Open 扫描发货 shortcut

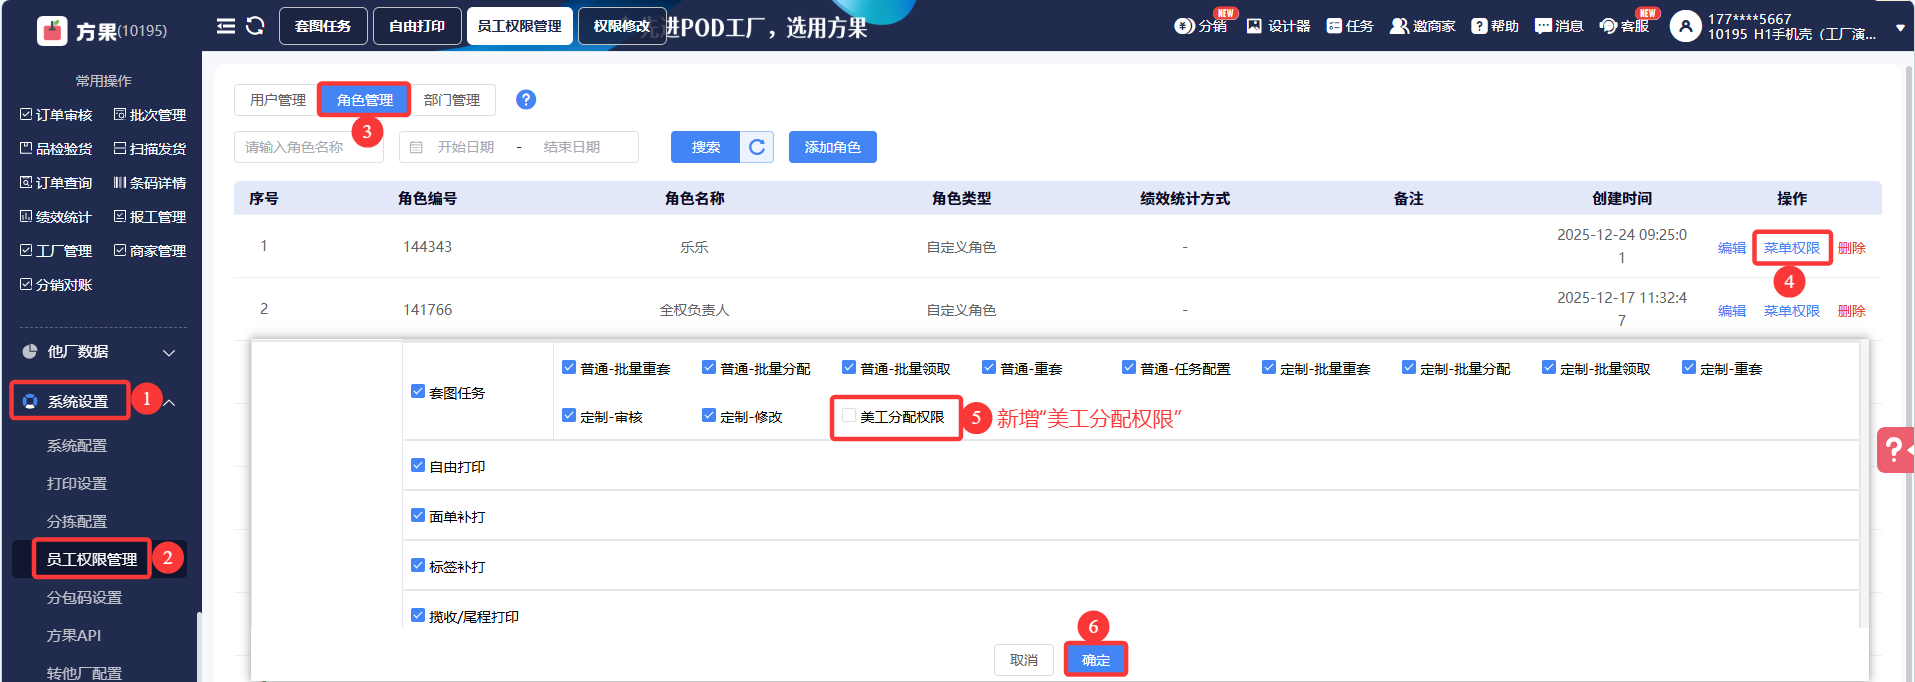click(x=150, y=149)
